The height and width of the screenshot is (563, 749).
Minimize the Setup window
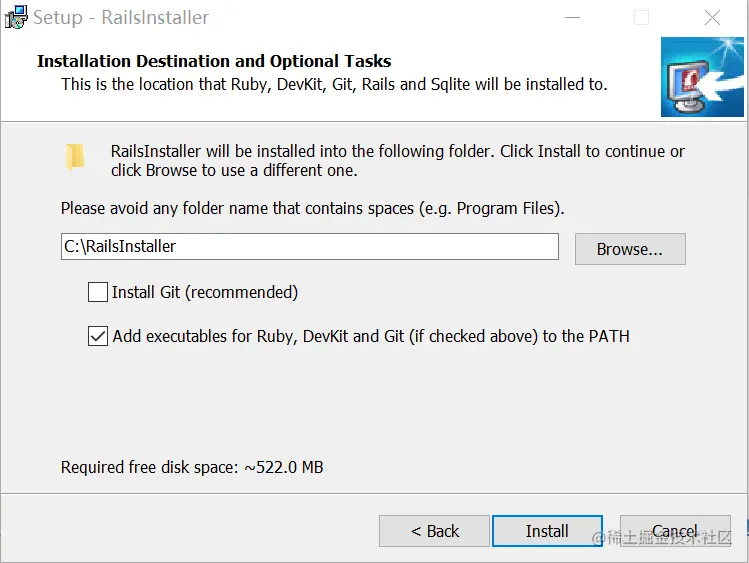572,18
